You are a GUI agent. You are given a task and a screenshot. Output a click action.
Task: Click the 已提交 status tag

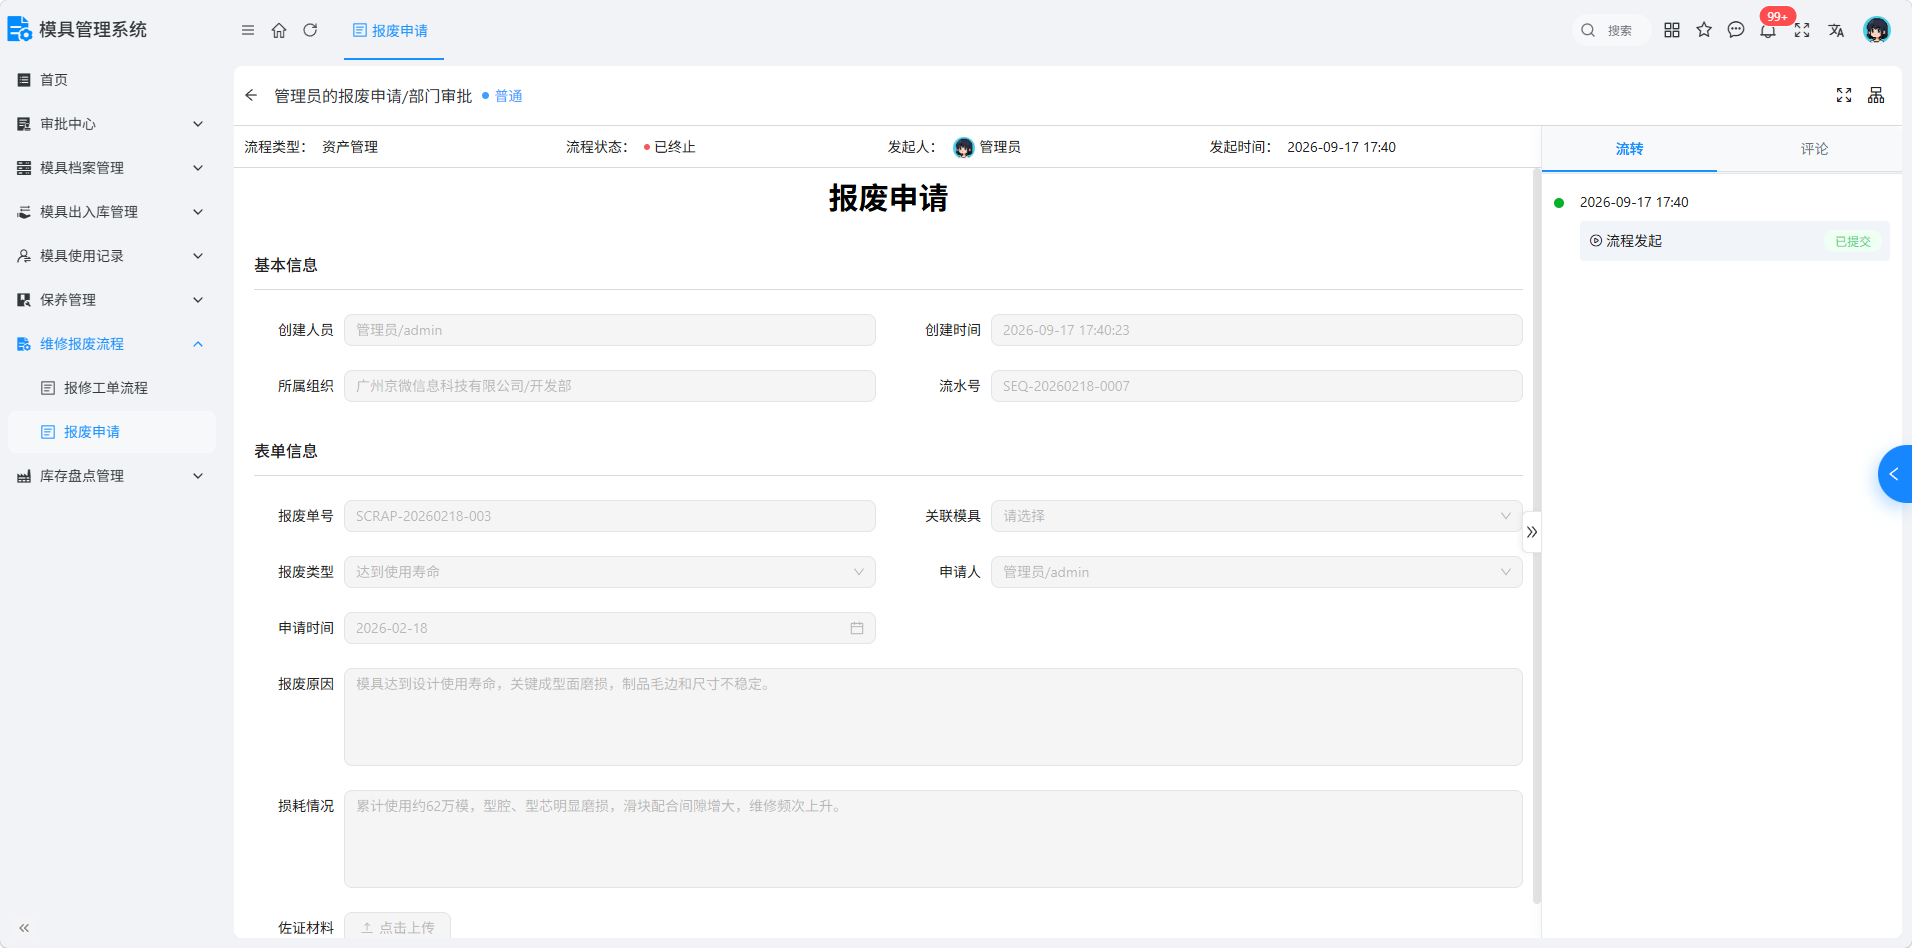click(1852, 241)
